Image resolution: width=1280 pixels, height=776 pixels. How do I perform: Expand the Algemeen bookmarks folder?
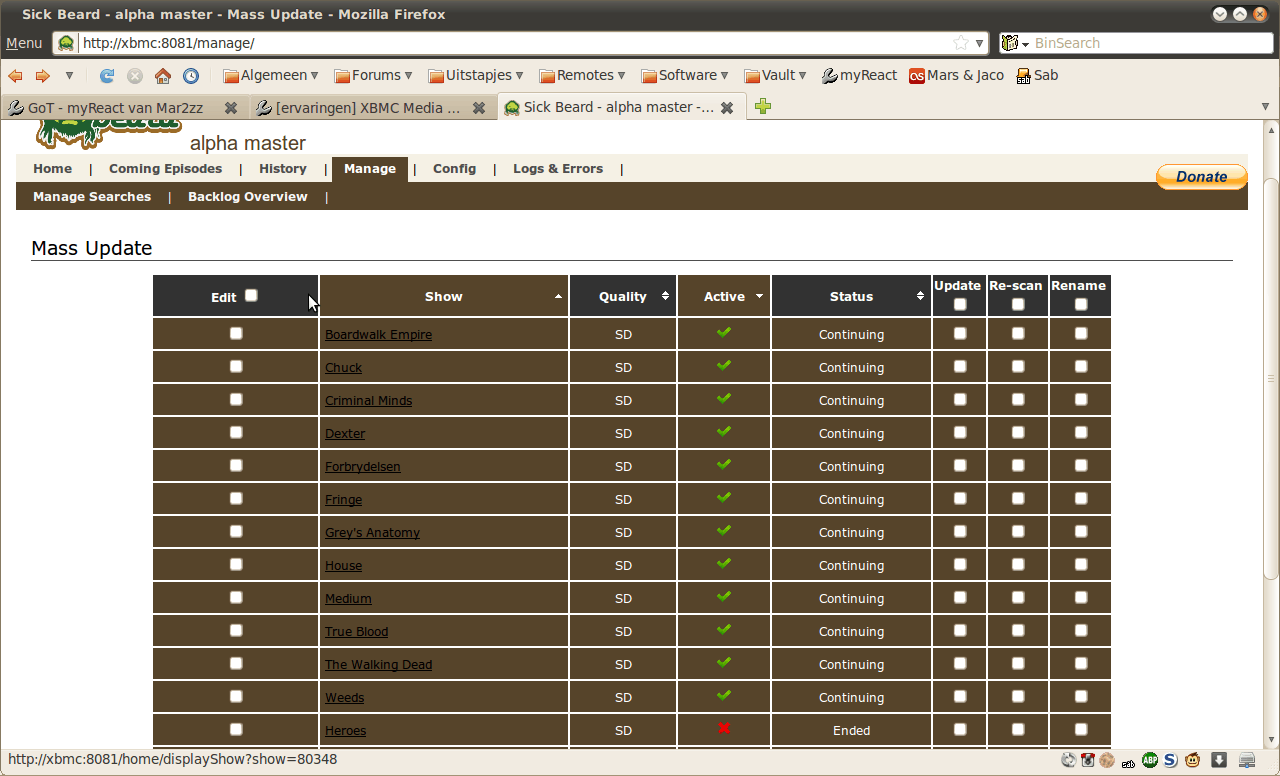pos(271,76)
